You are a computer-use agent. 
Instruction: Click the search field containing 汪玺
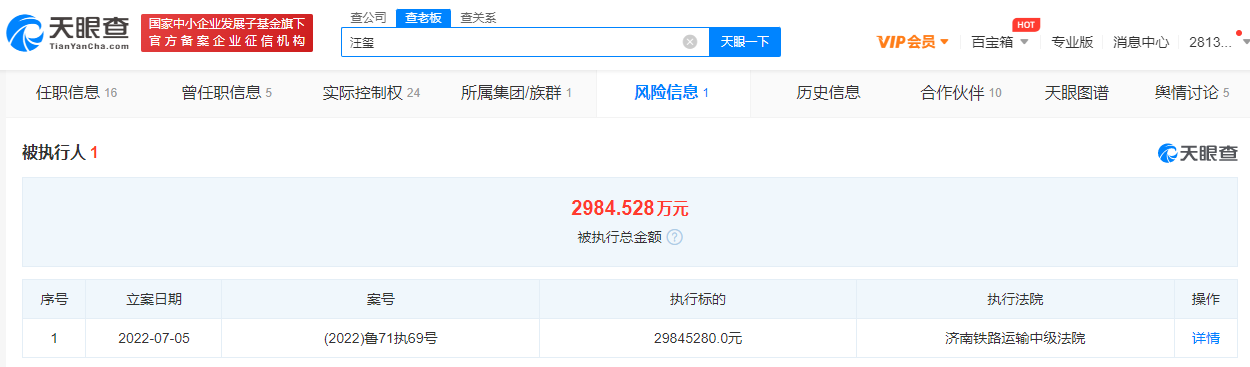click(x=525, y=42)
